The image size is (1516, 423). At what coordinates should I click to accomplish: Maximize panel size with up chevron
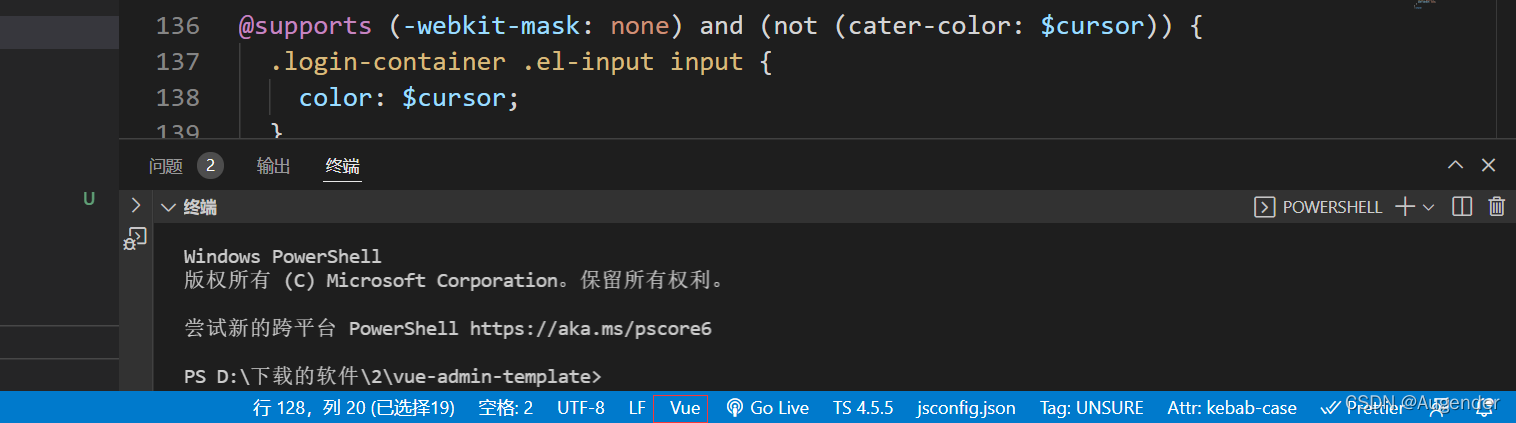click(x=1456, y=166)
